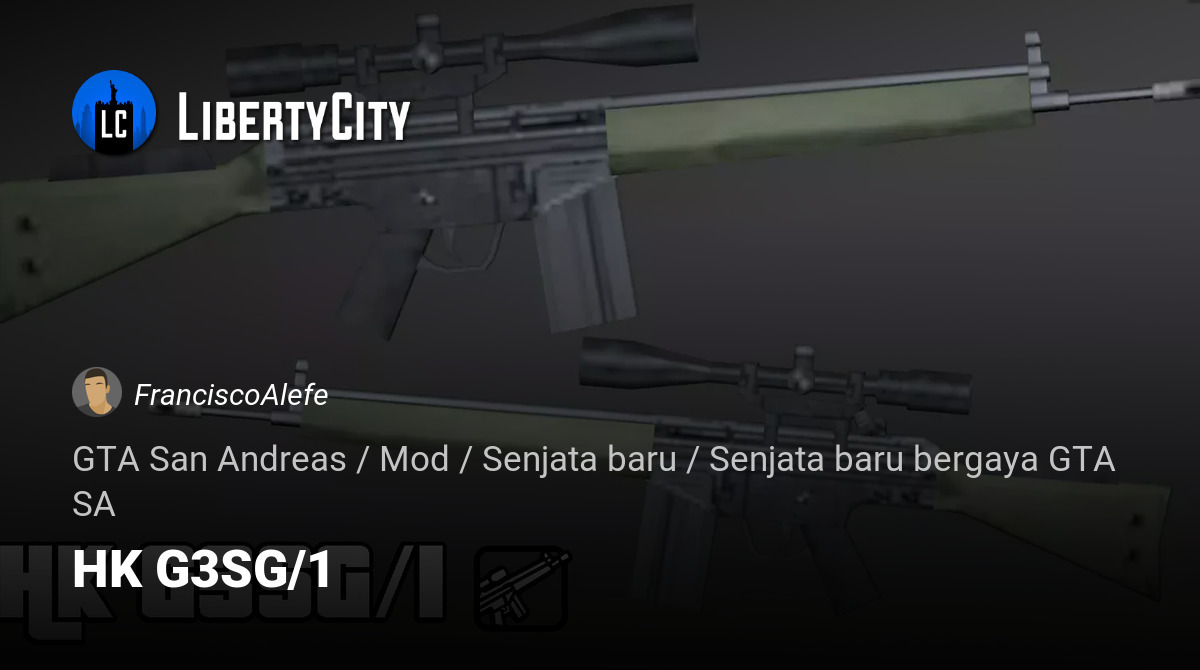The image size is (1200, 670).
Task: Click the HK G3SG/1 white title
Action: tap(202, 571)
